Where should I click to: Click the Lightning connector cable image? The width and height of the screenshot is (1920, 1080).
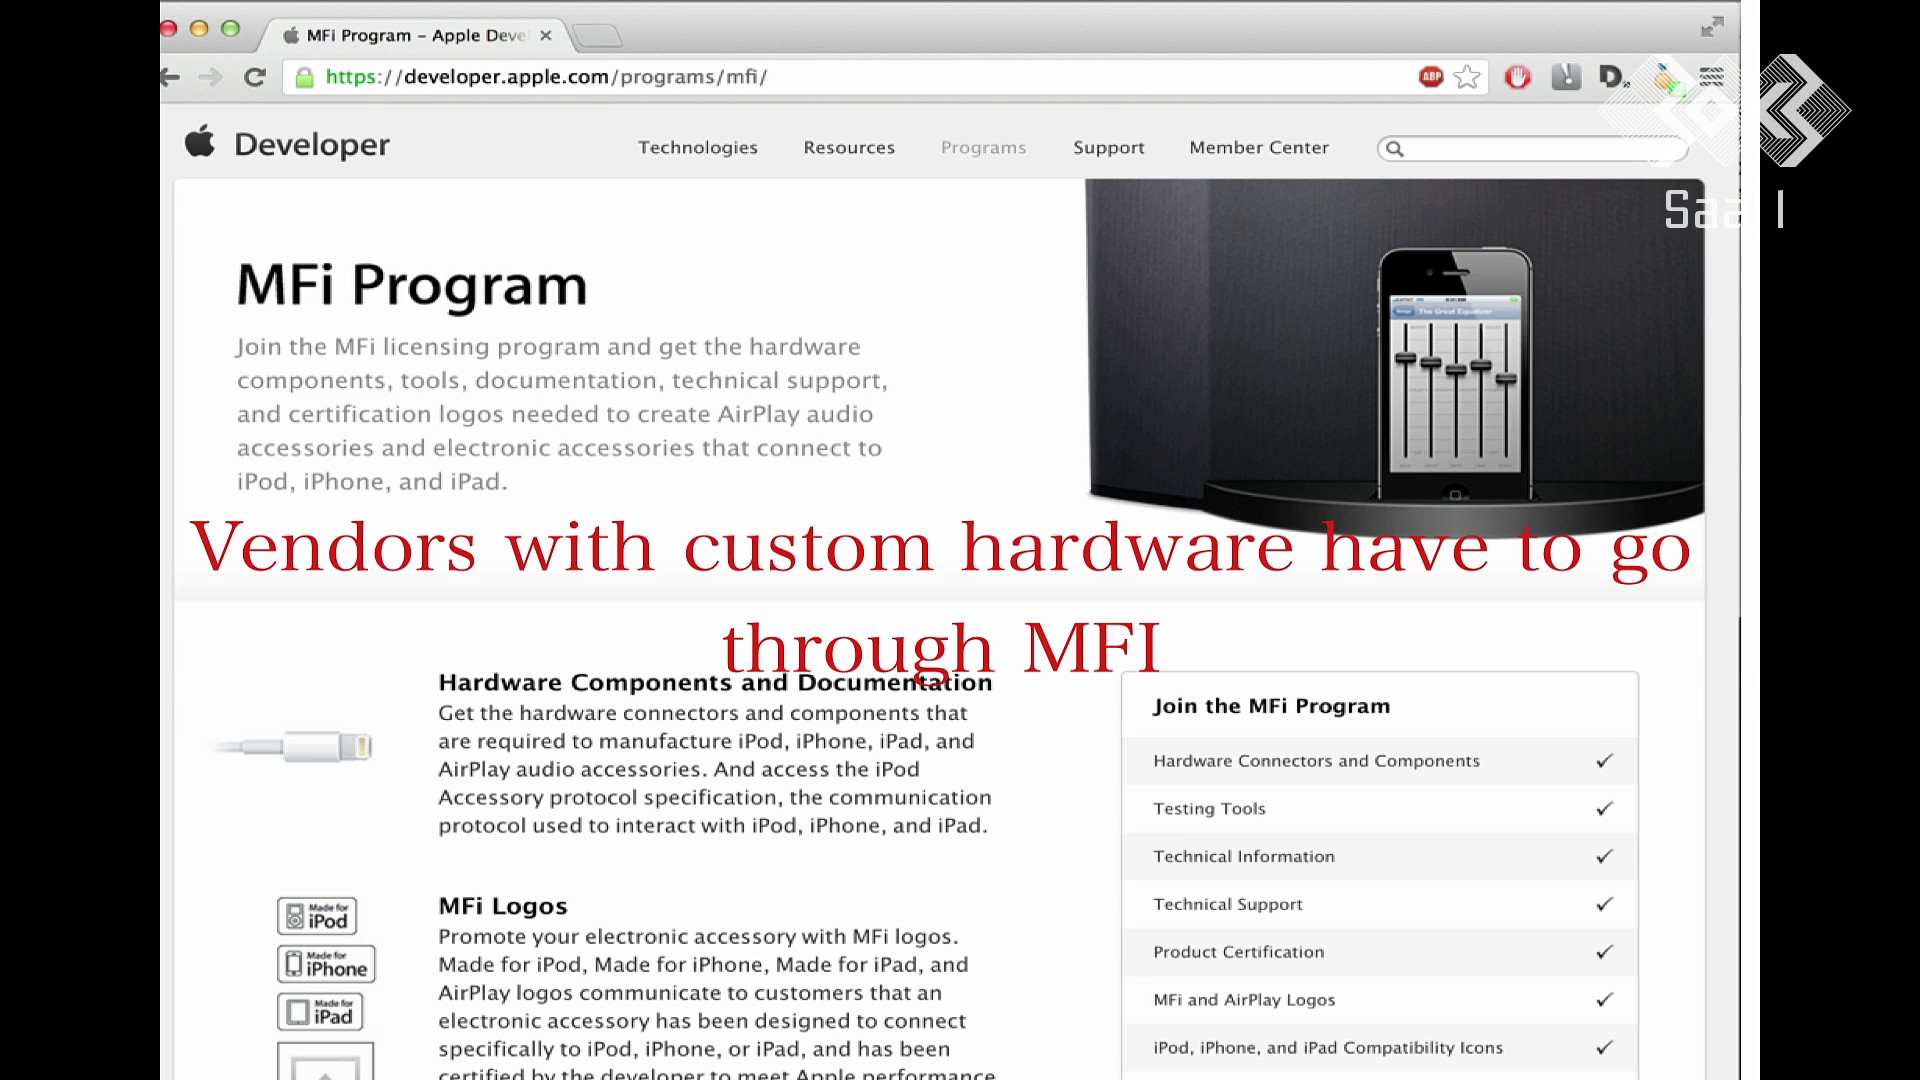tap(292, 746)
